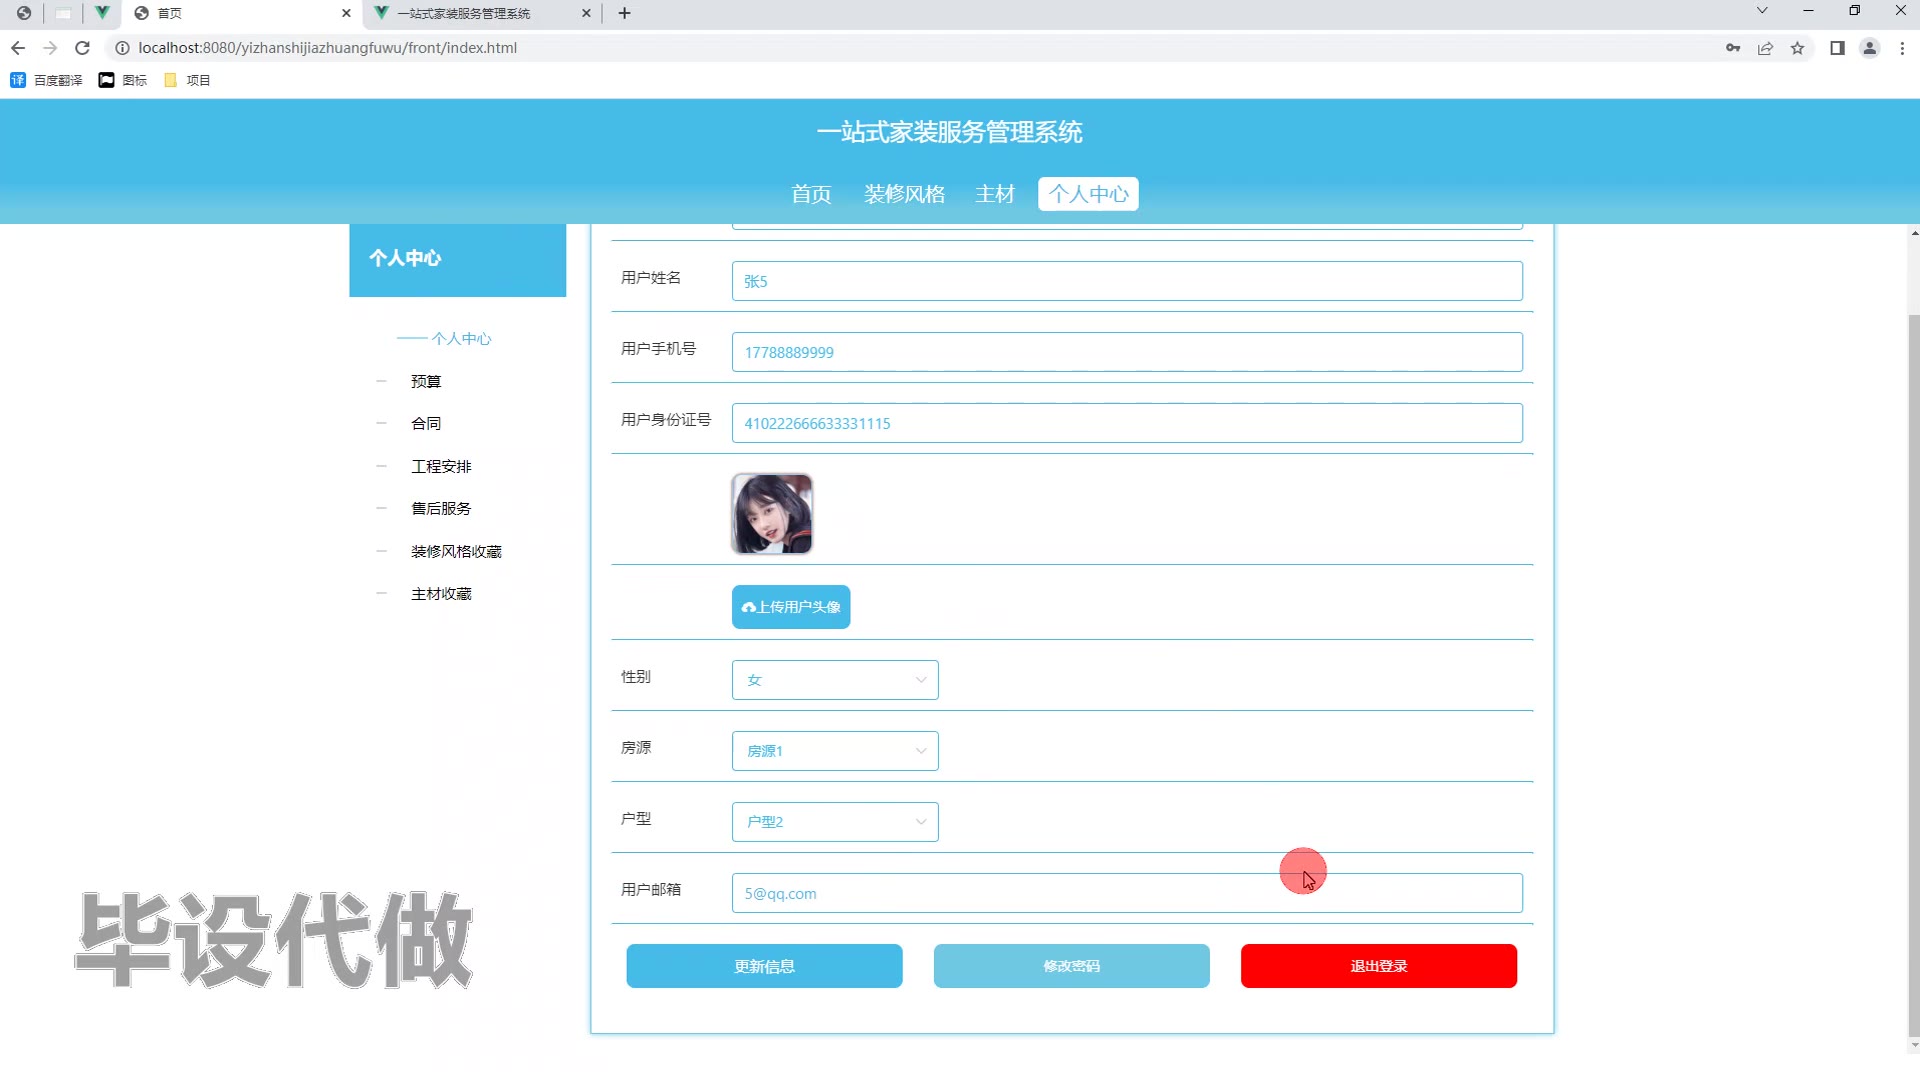View site information icon in address bar
Screen dimensions: 1920x1072
tap(122, 48)
